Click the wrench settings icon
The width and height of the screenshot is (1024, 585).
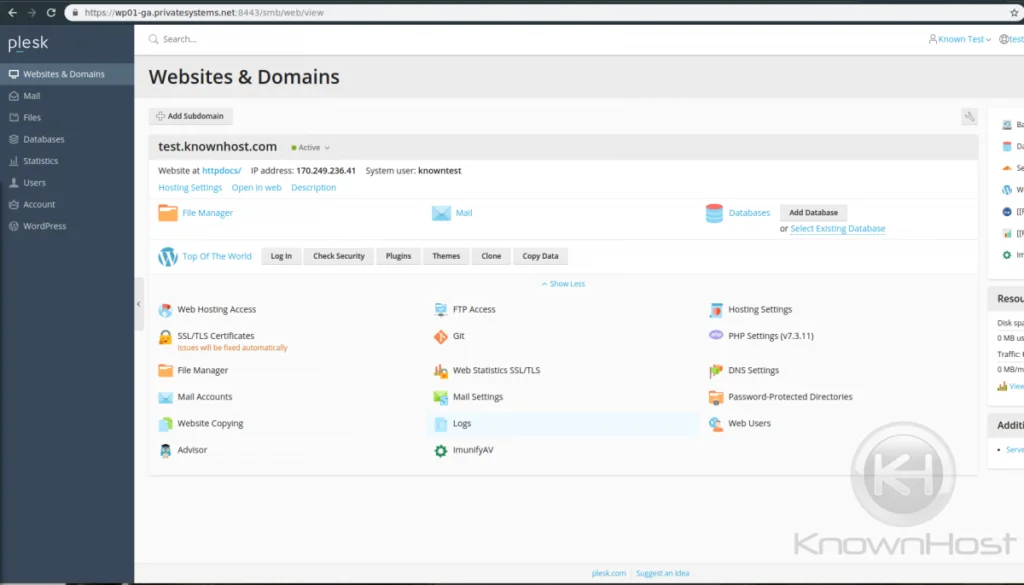(969, 117)
